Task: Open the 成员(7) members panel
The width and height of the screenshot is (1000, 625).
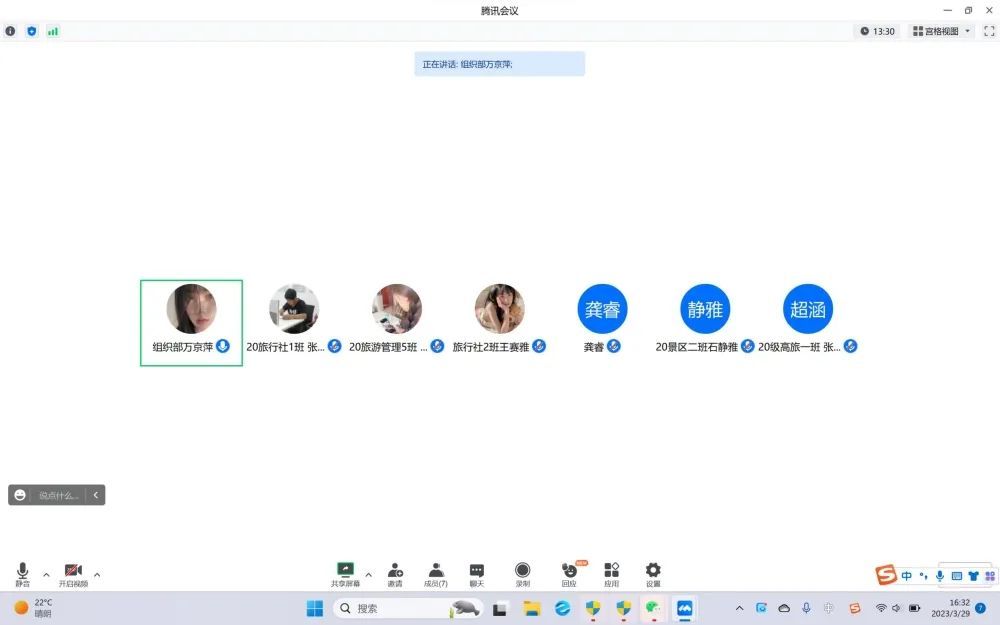Action: pos(436,573)
